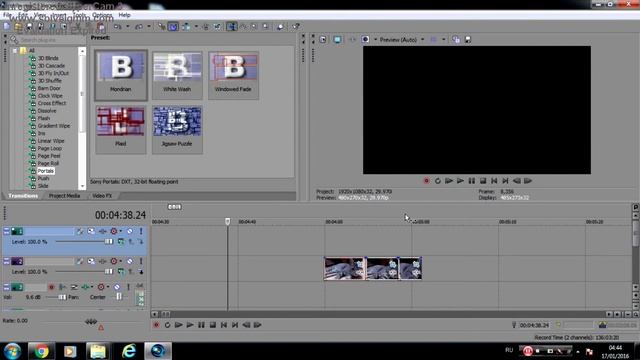640x360 pixels.
Task: Open the Overlays dropdown arrow in preview
Action: [444, 40]
